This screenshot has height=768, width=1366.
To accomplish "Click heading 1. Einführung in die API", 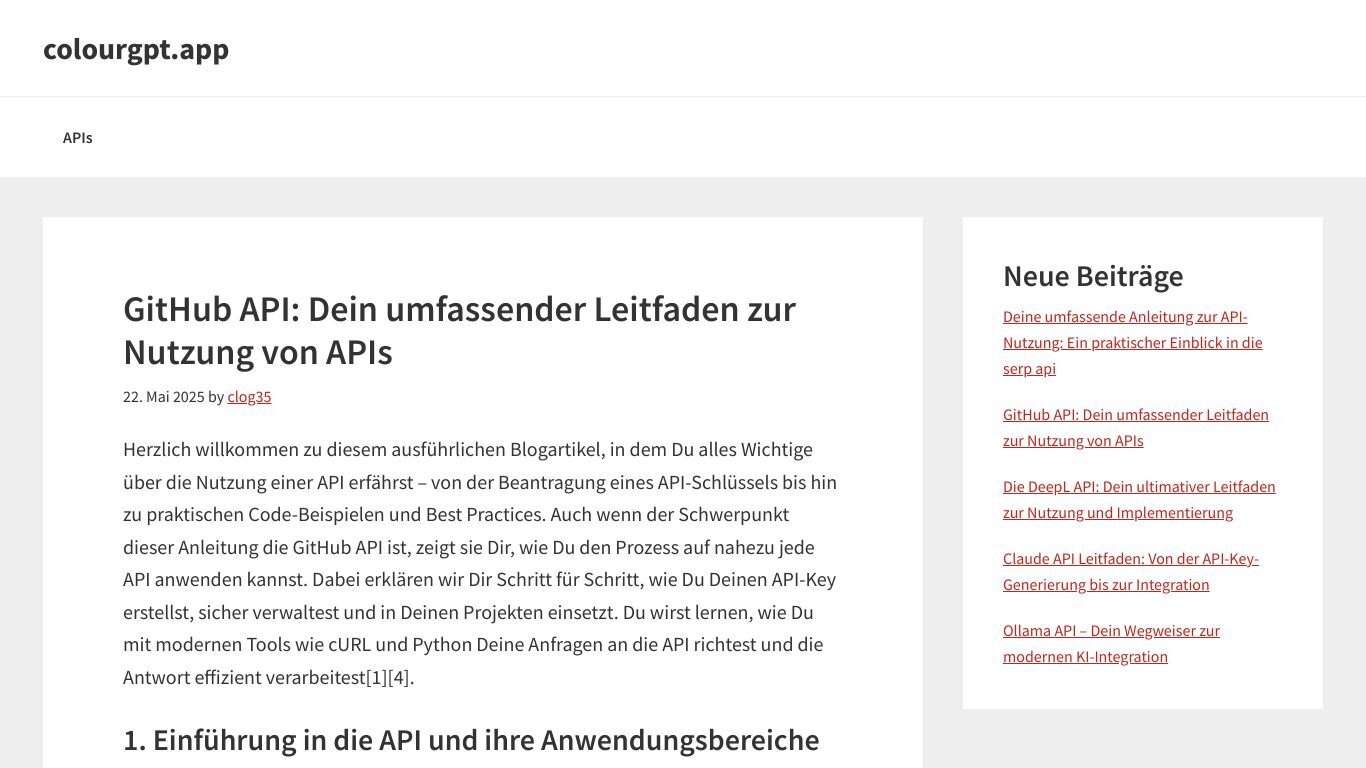I will [471, 740].
